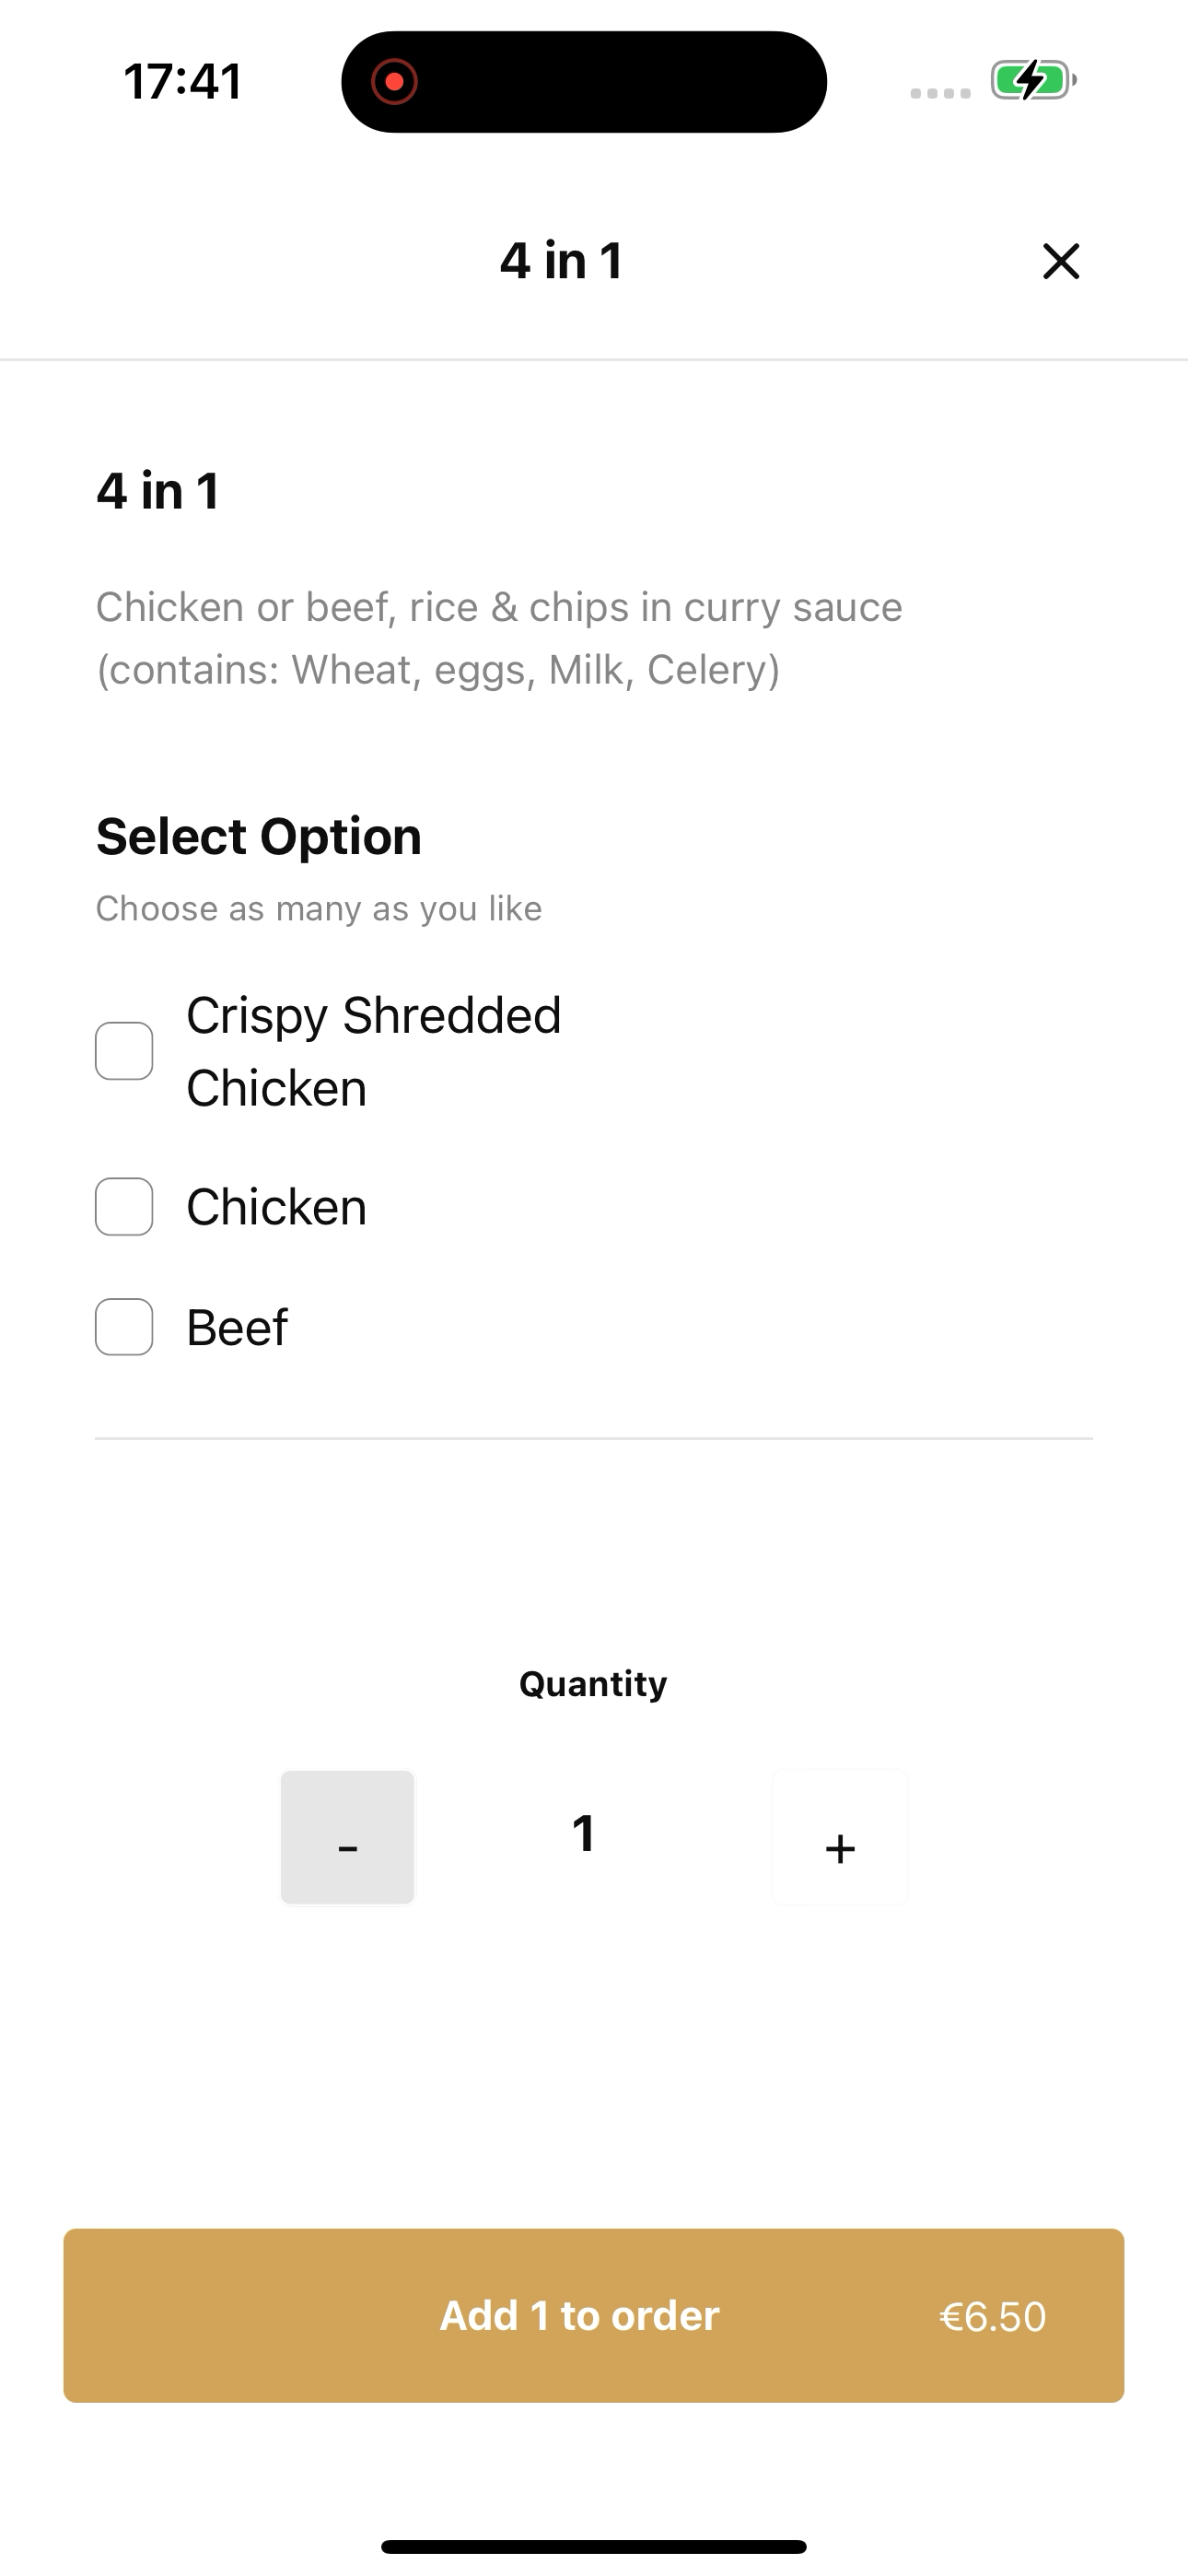Tap the "Choose as many as you like" hint
The image size is (1188, 2576).
[319, 908]
